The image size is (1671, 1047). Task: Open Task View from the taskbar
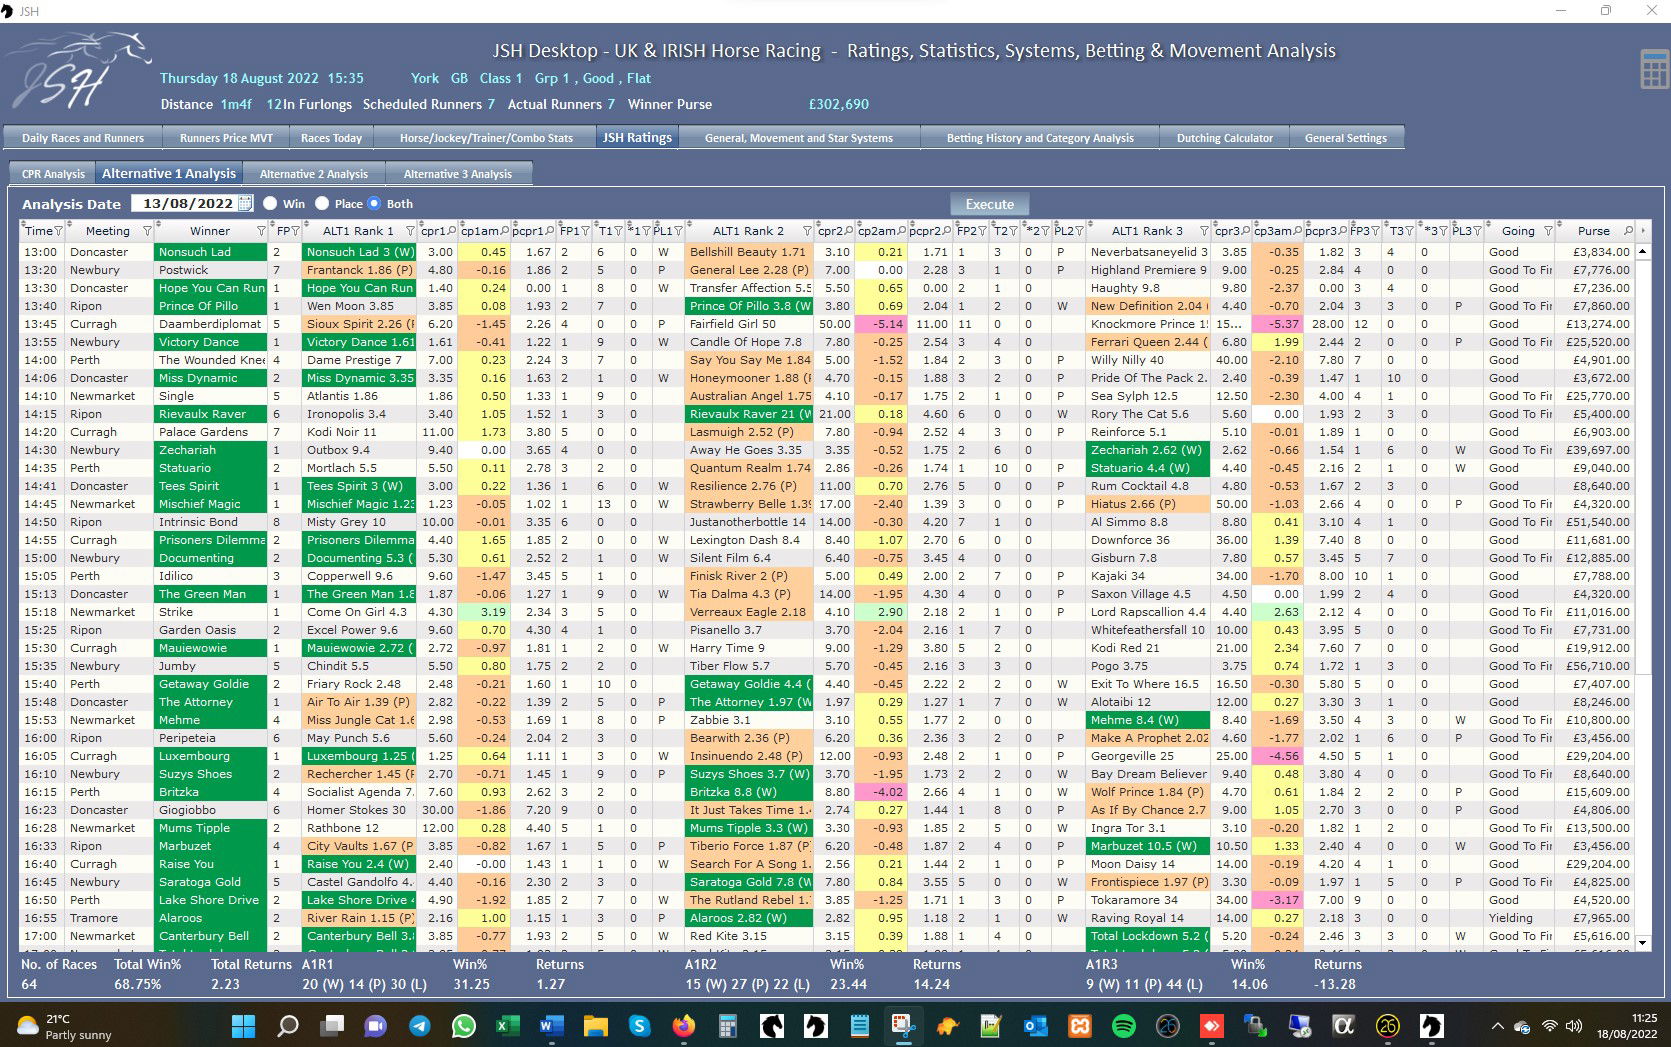point(332,1025)
